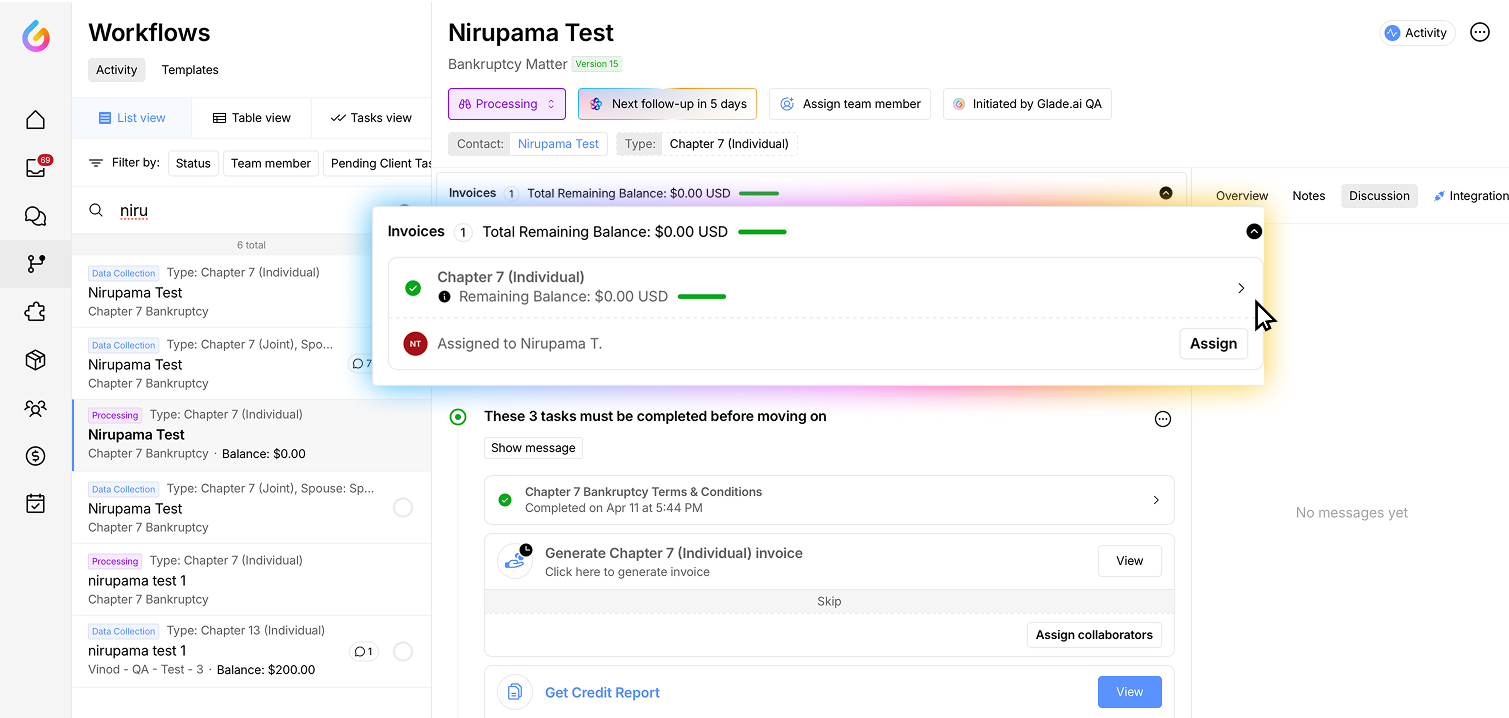
Task: Click Show message button
Action: [x=533, y=448]
